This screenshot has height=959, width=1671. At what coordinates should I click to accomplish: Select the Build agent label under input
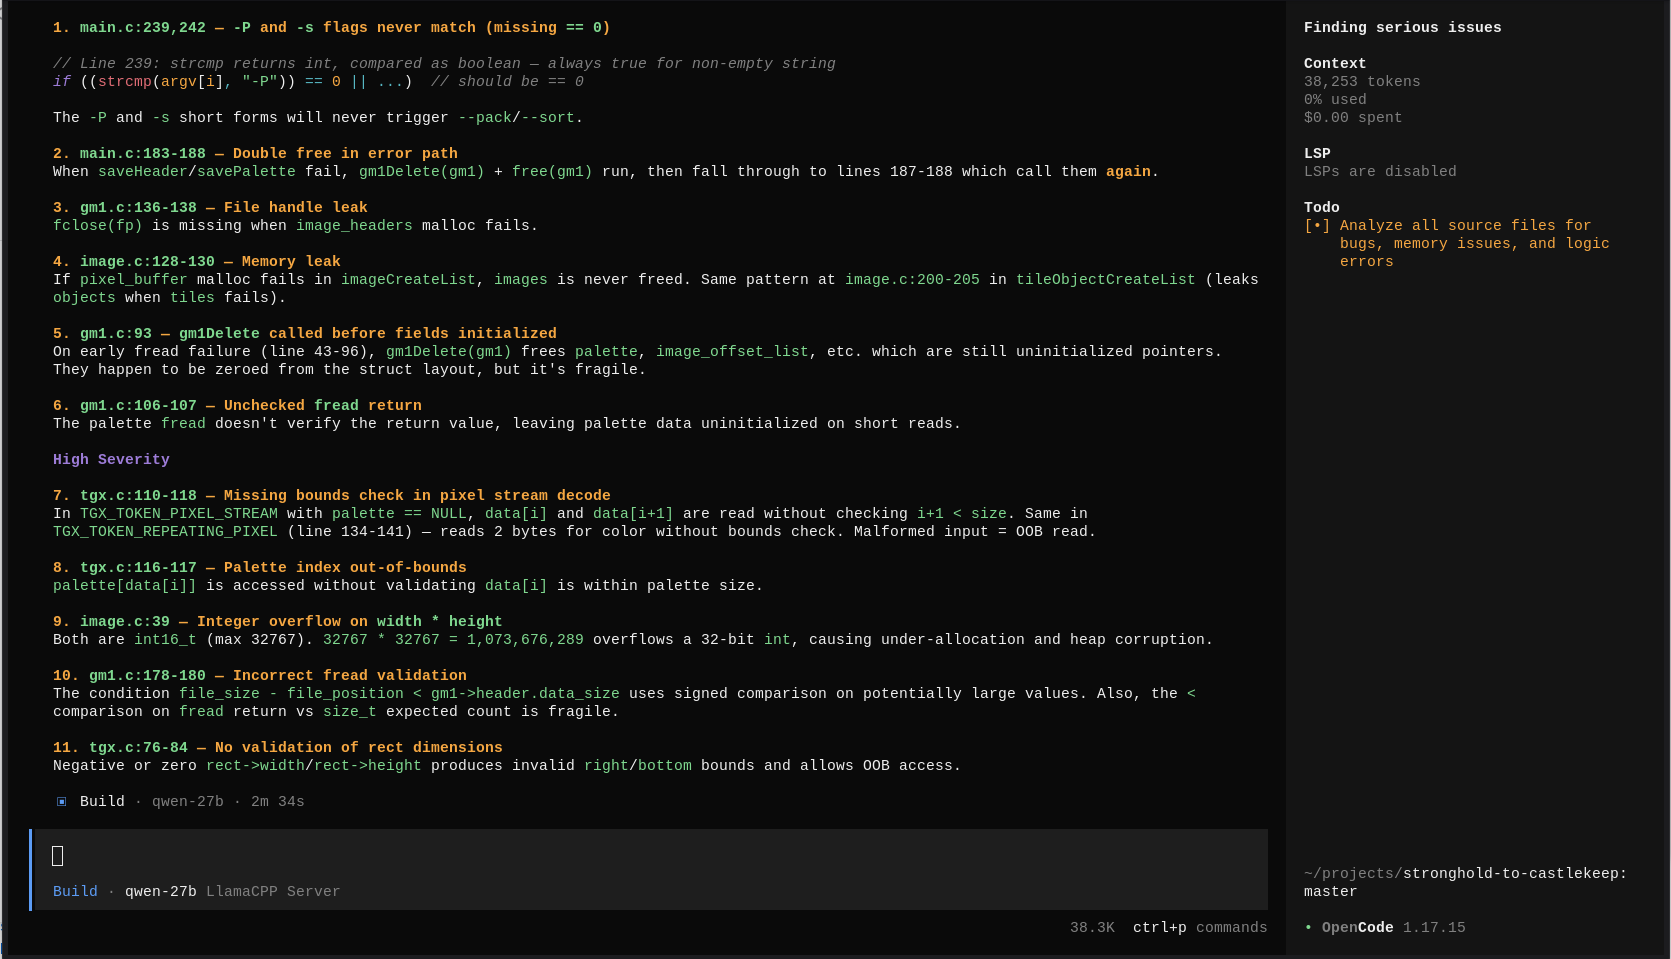coord(75,892)
